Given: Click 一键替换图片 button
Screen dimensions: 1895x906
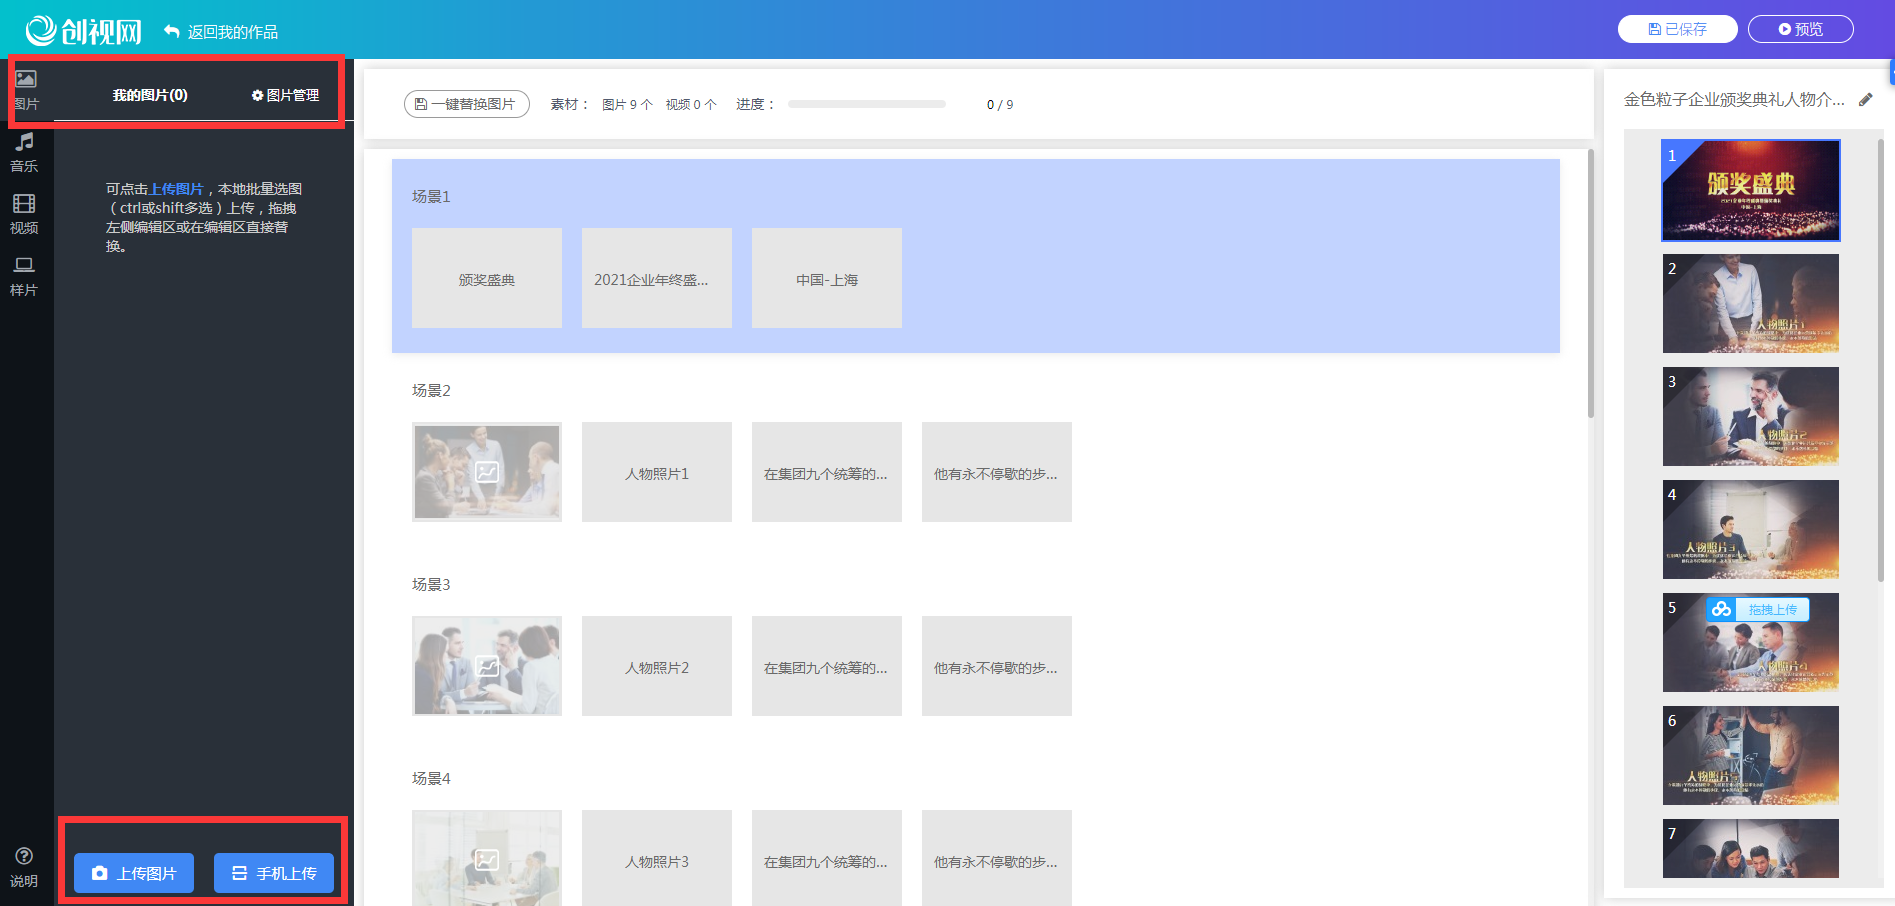Looking at the screenshot, I should pyautogui.click(x=467, y=104).
